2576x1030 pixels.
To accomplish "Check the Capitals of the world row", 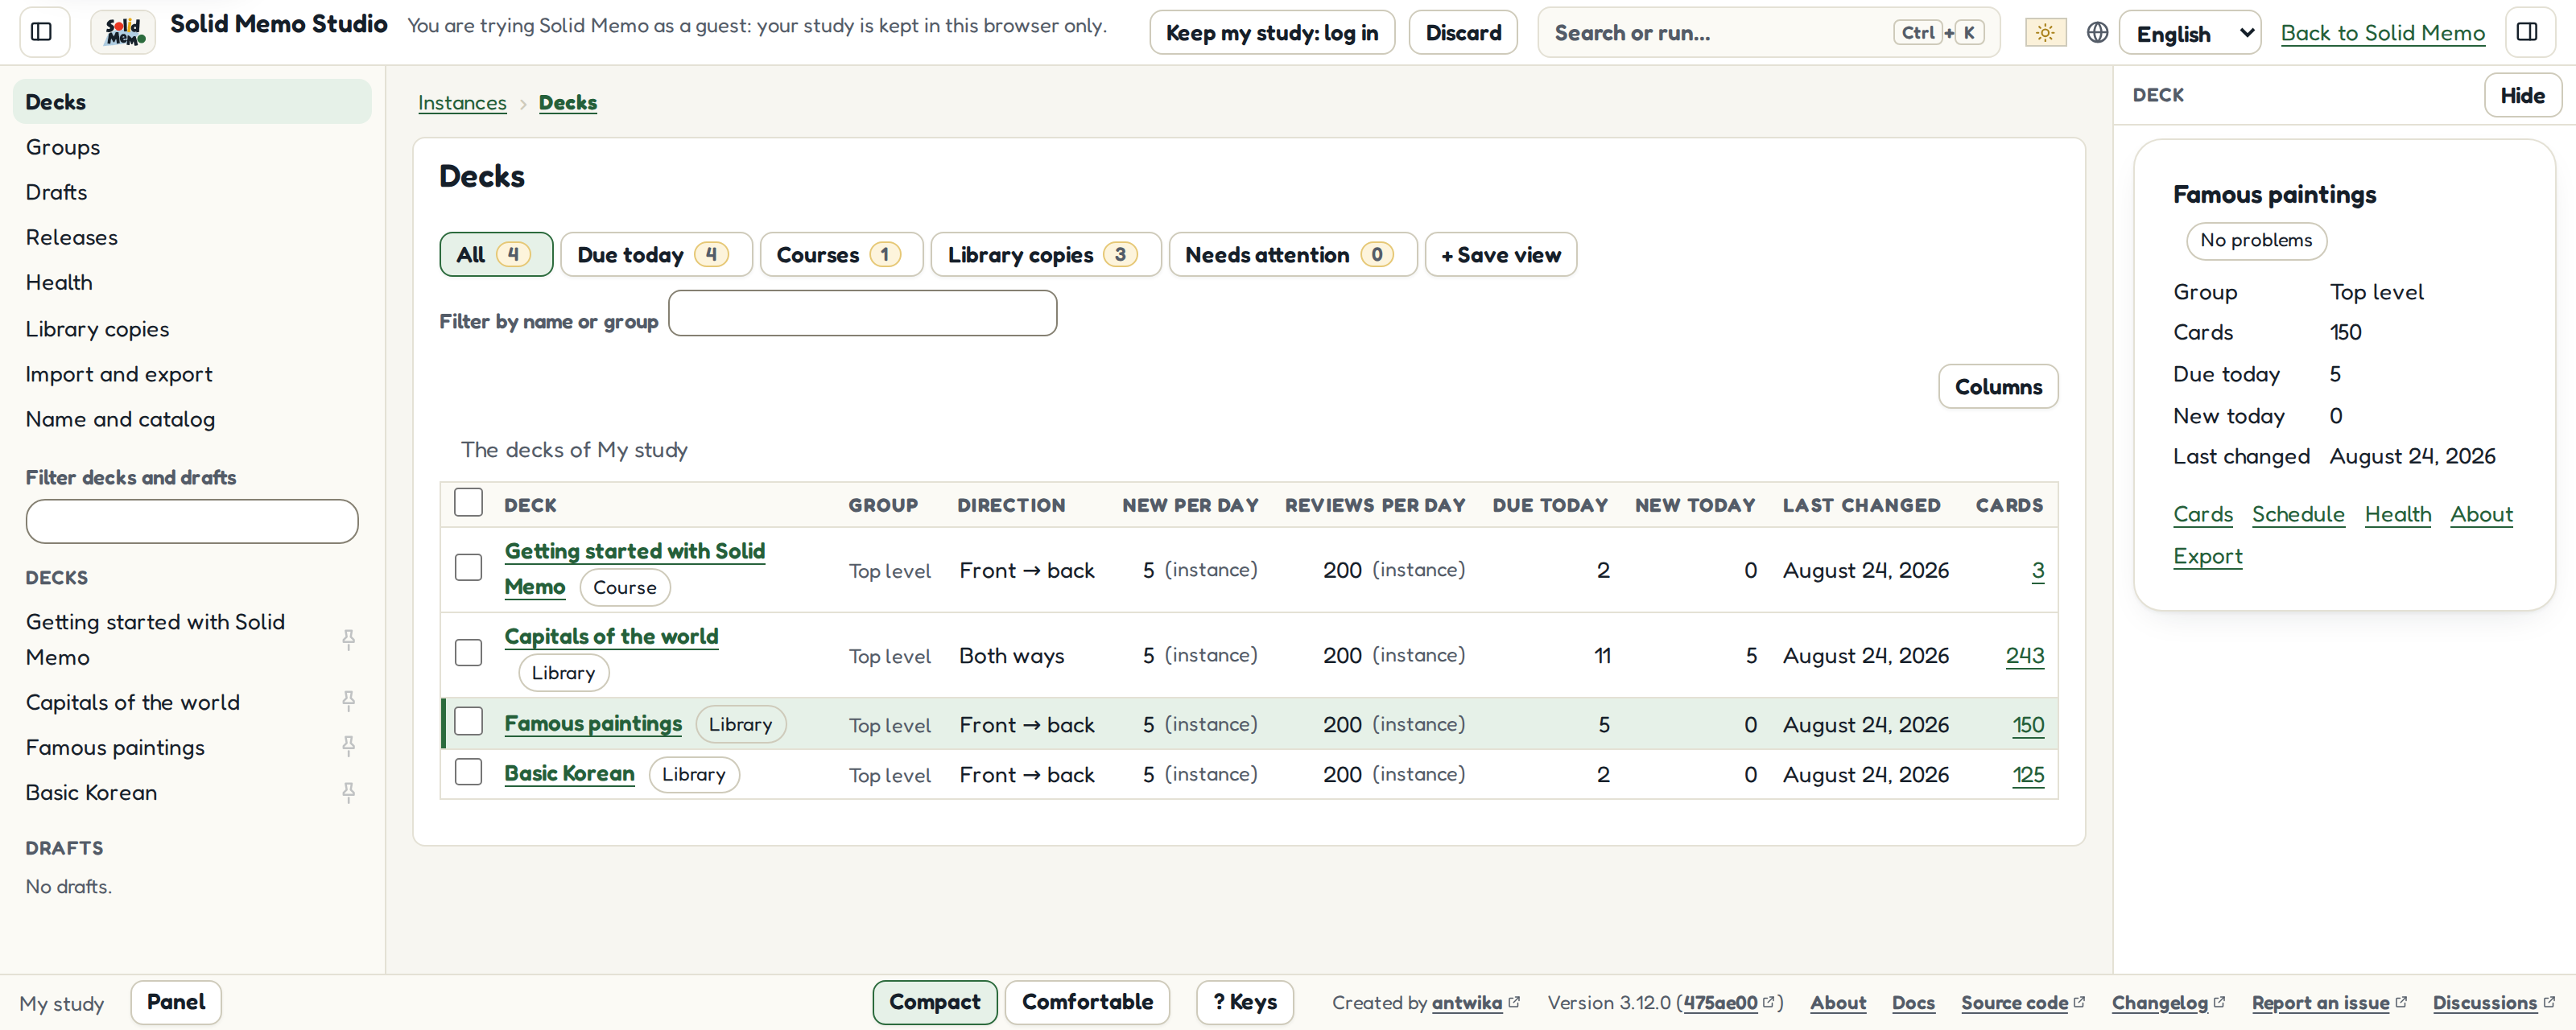I will pyautogui.click(x=468, y=653).
